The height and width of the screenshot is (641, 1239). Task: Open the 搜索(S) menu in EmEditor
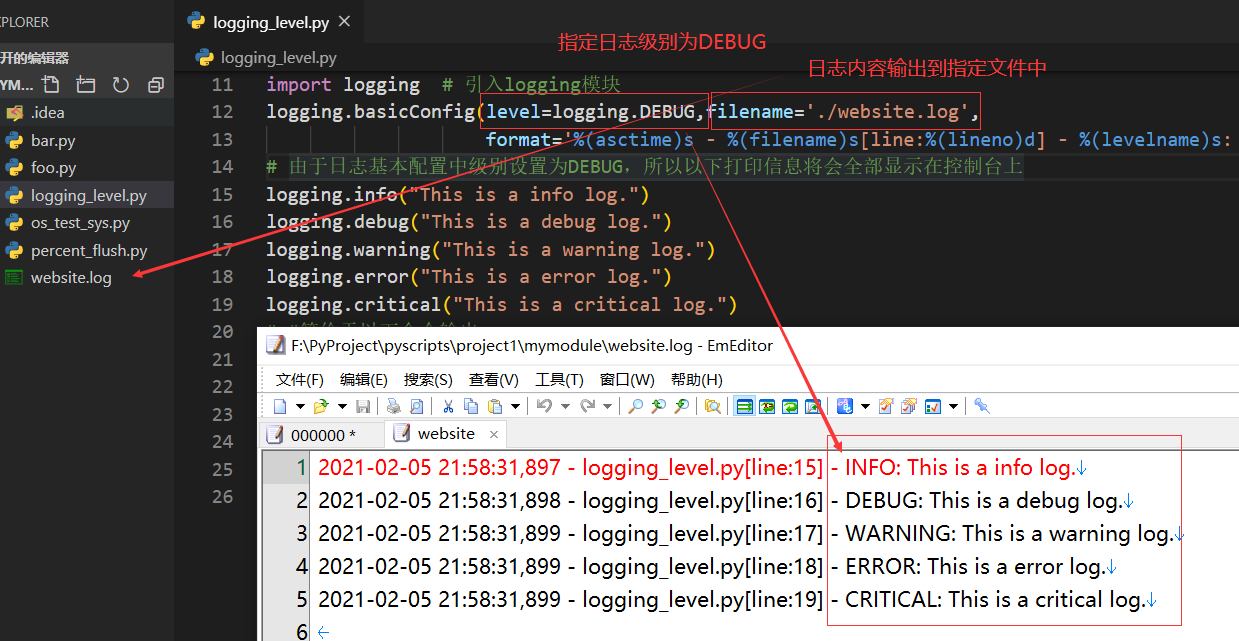click(428, 380)
